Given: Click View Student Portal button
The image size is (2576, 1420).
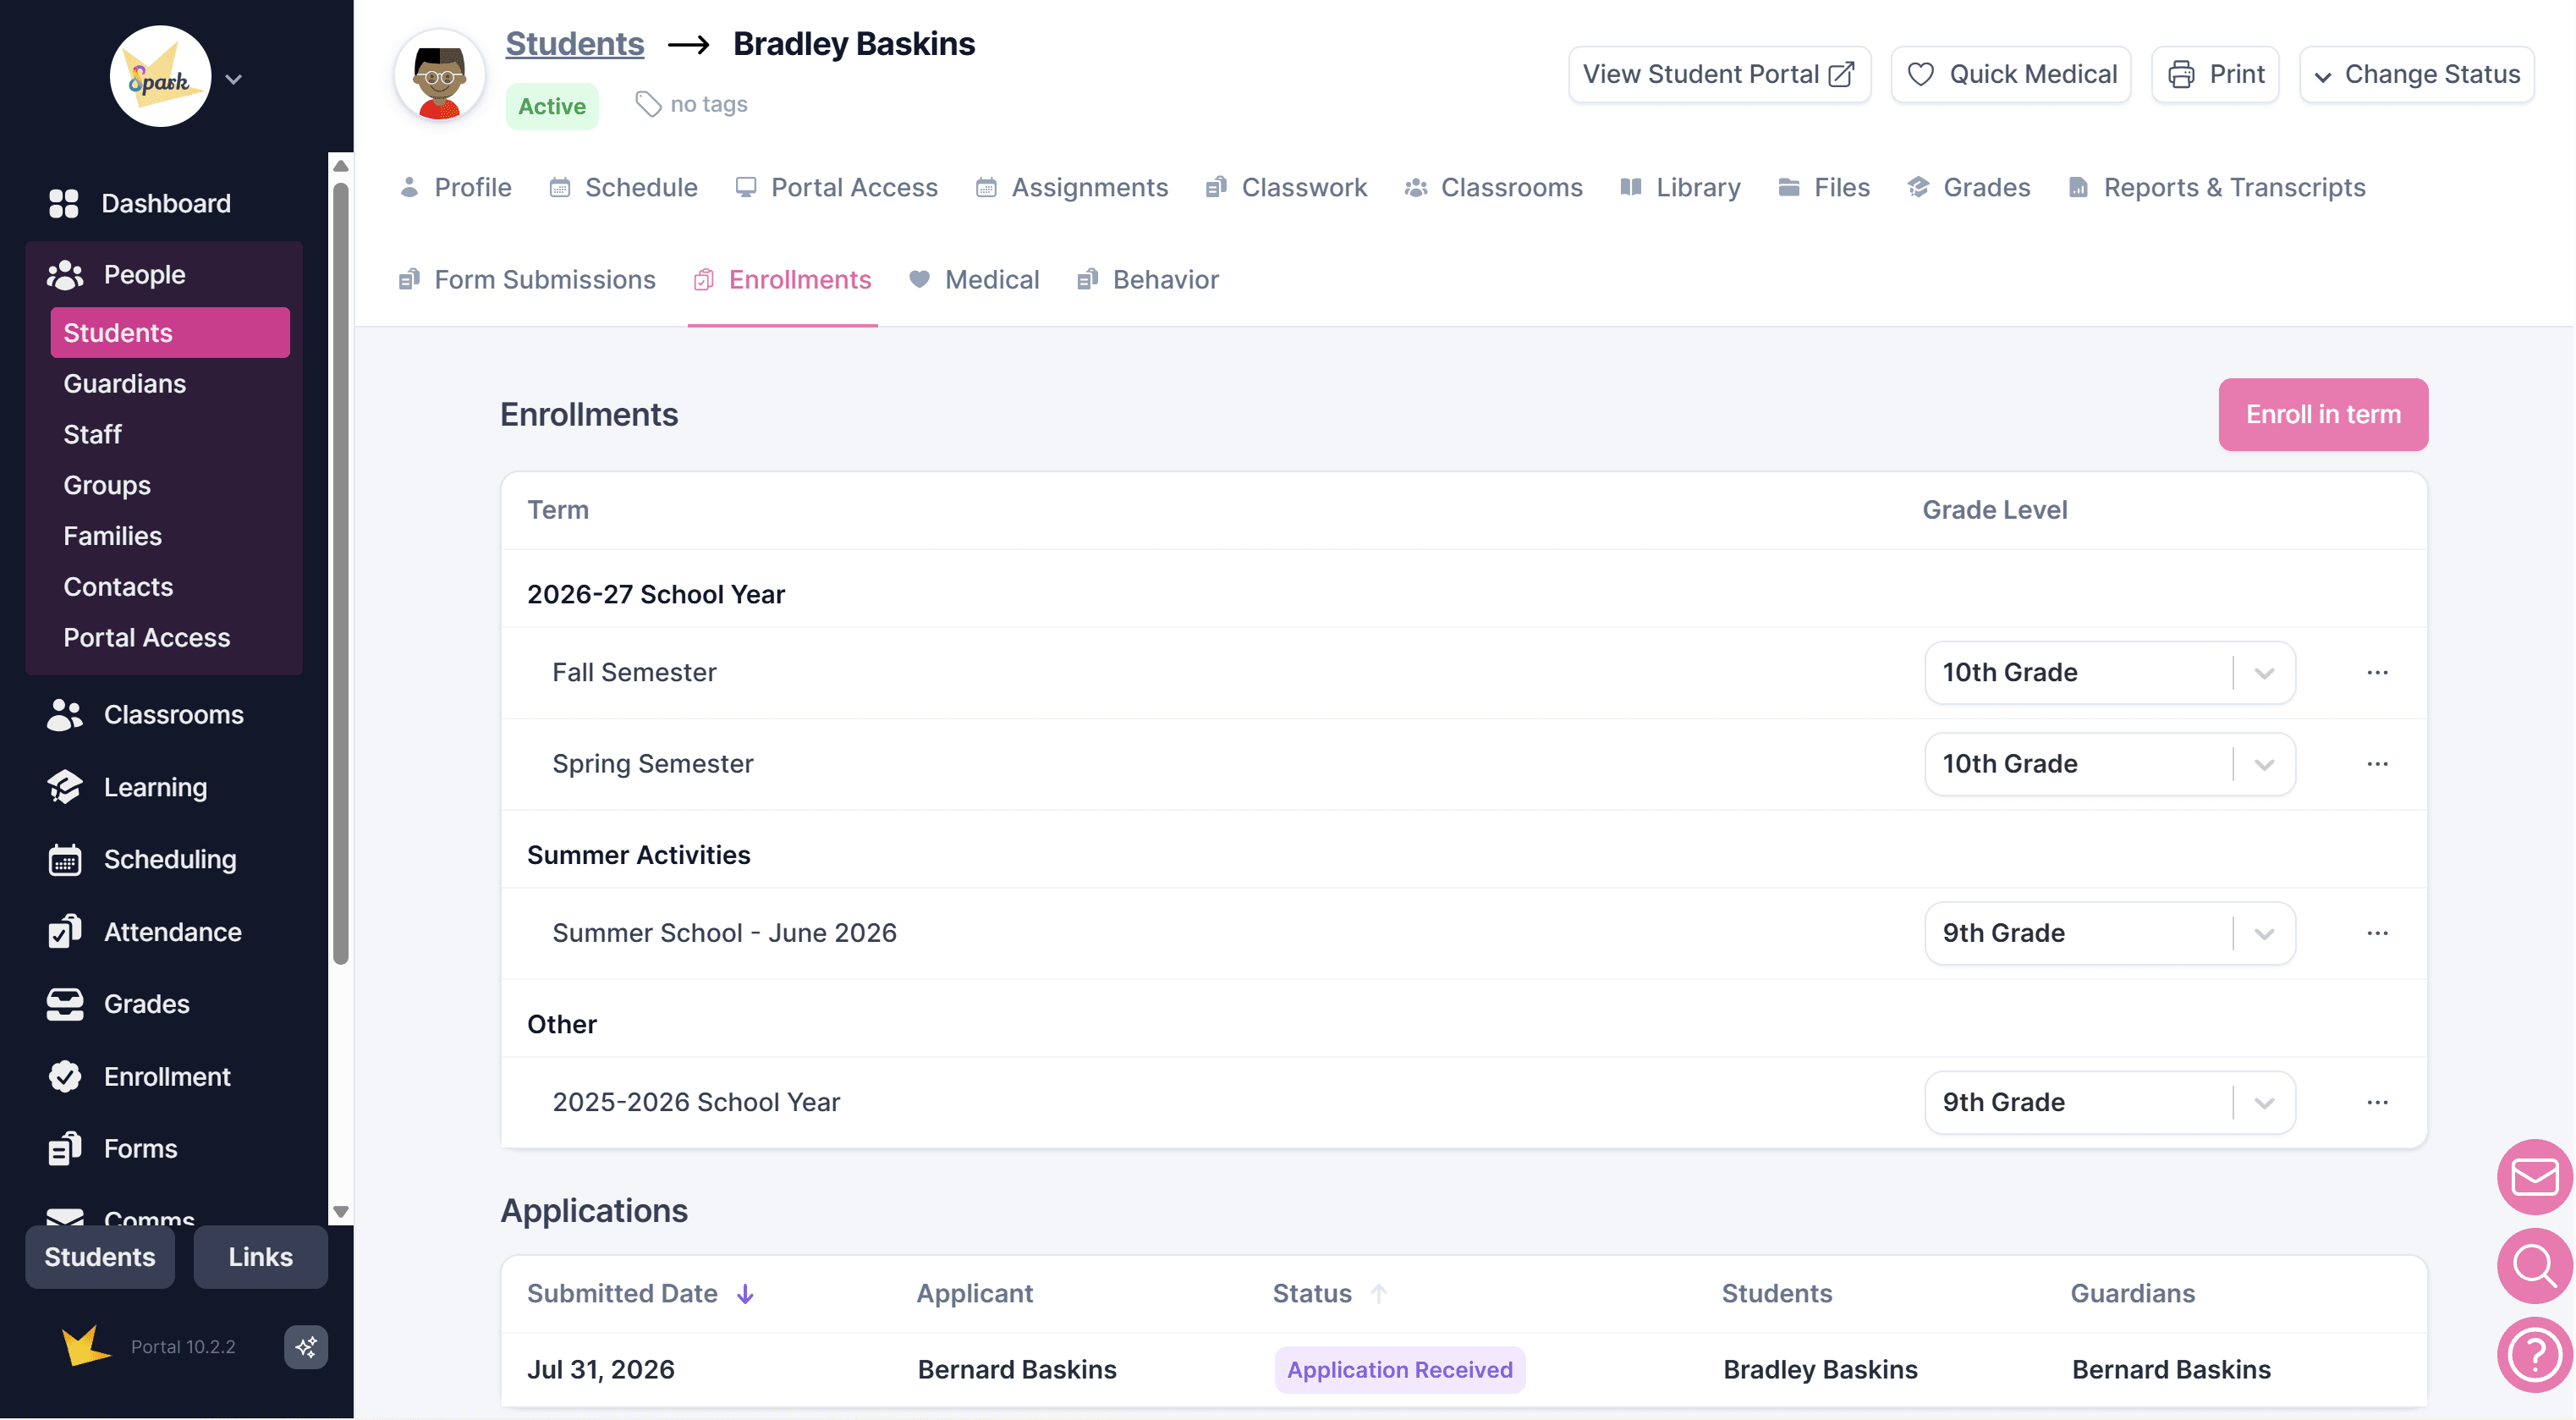Looking at the screenshot, I should pyautogui.click(x=1719, y=74).
